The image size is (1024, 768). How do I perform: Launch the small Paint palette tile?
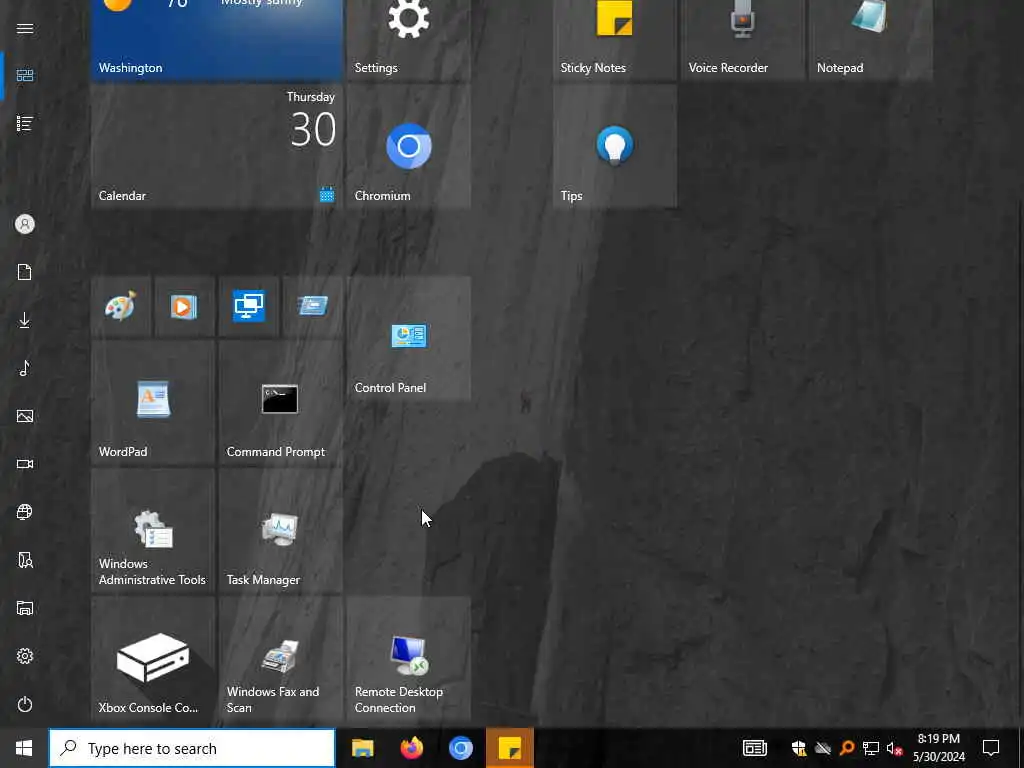tap(121, 306)
